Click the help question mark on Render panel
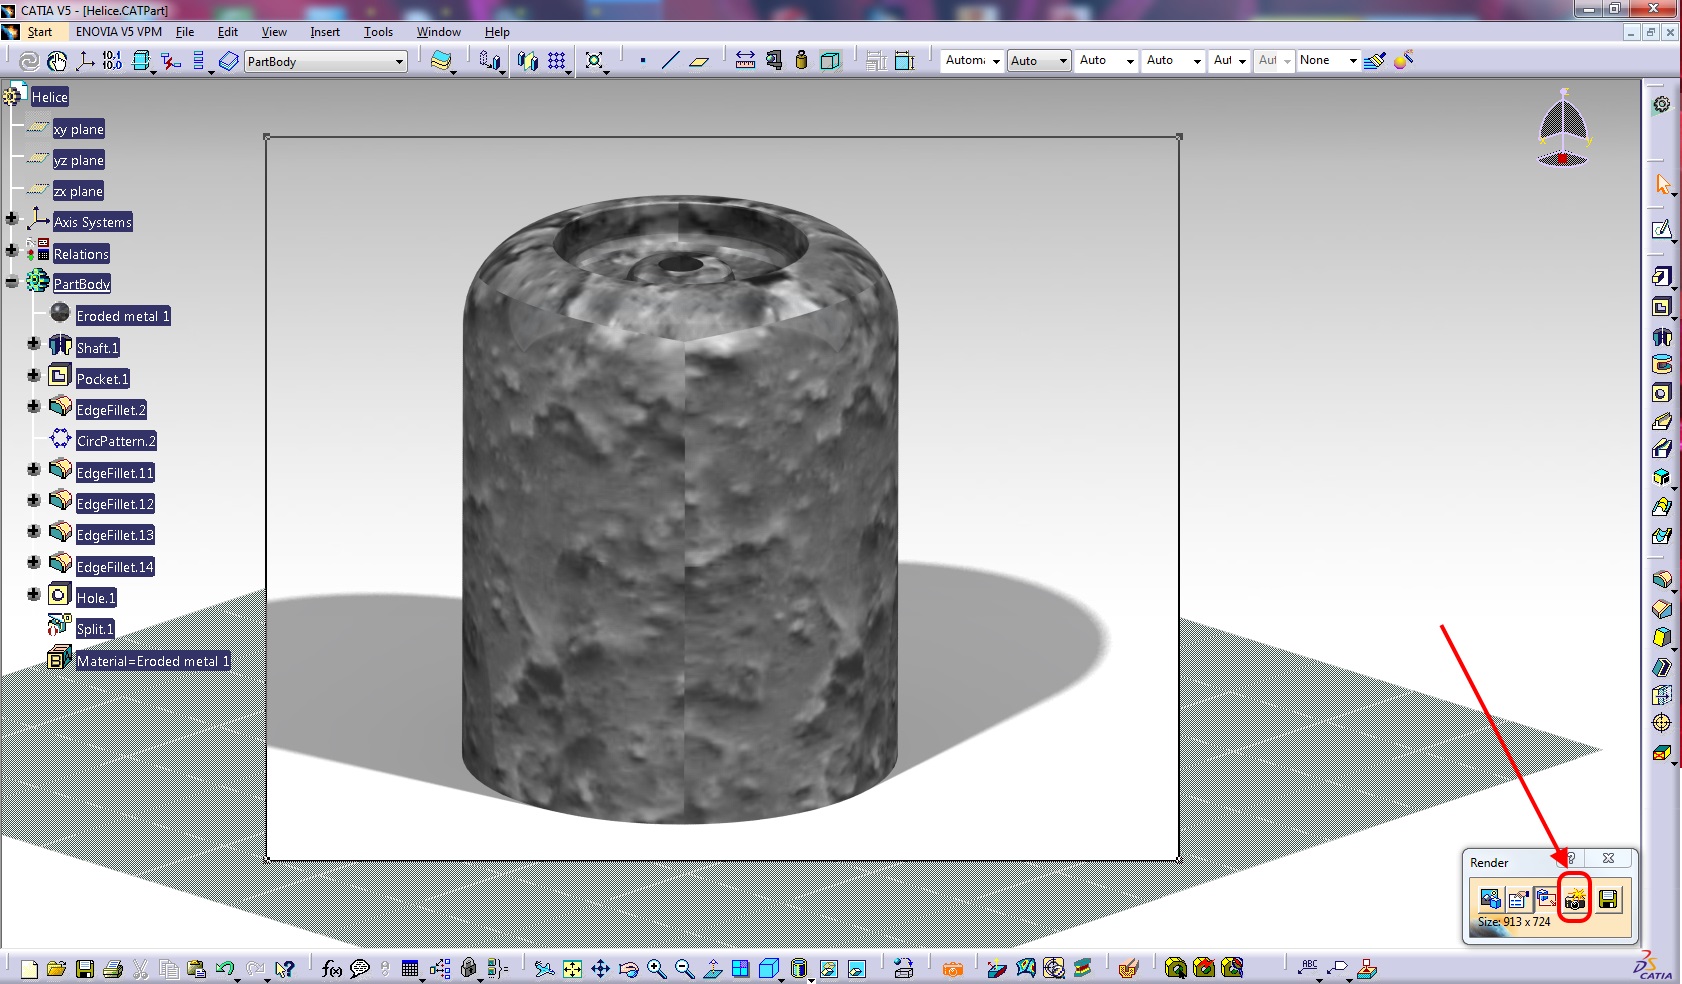Image resolution: width=1682 pixels, height=984 pixels. [x=1571, y=858]
